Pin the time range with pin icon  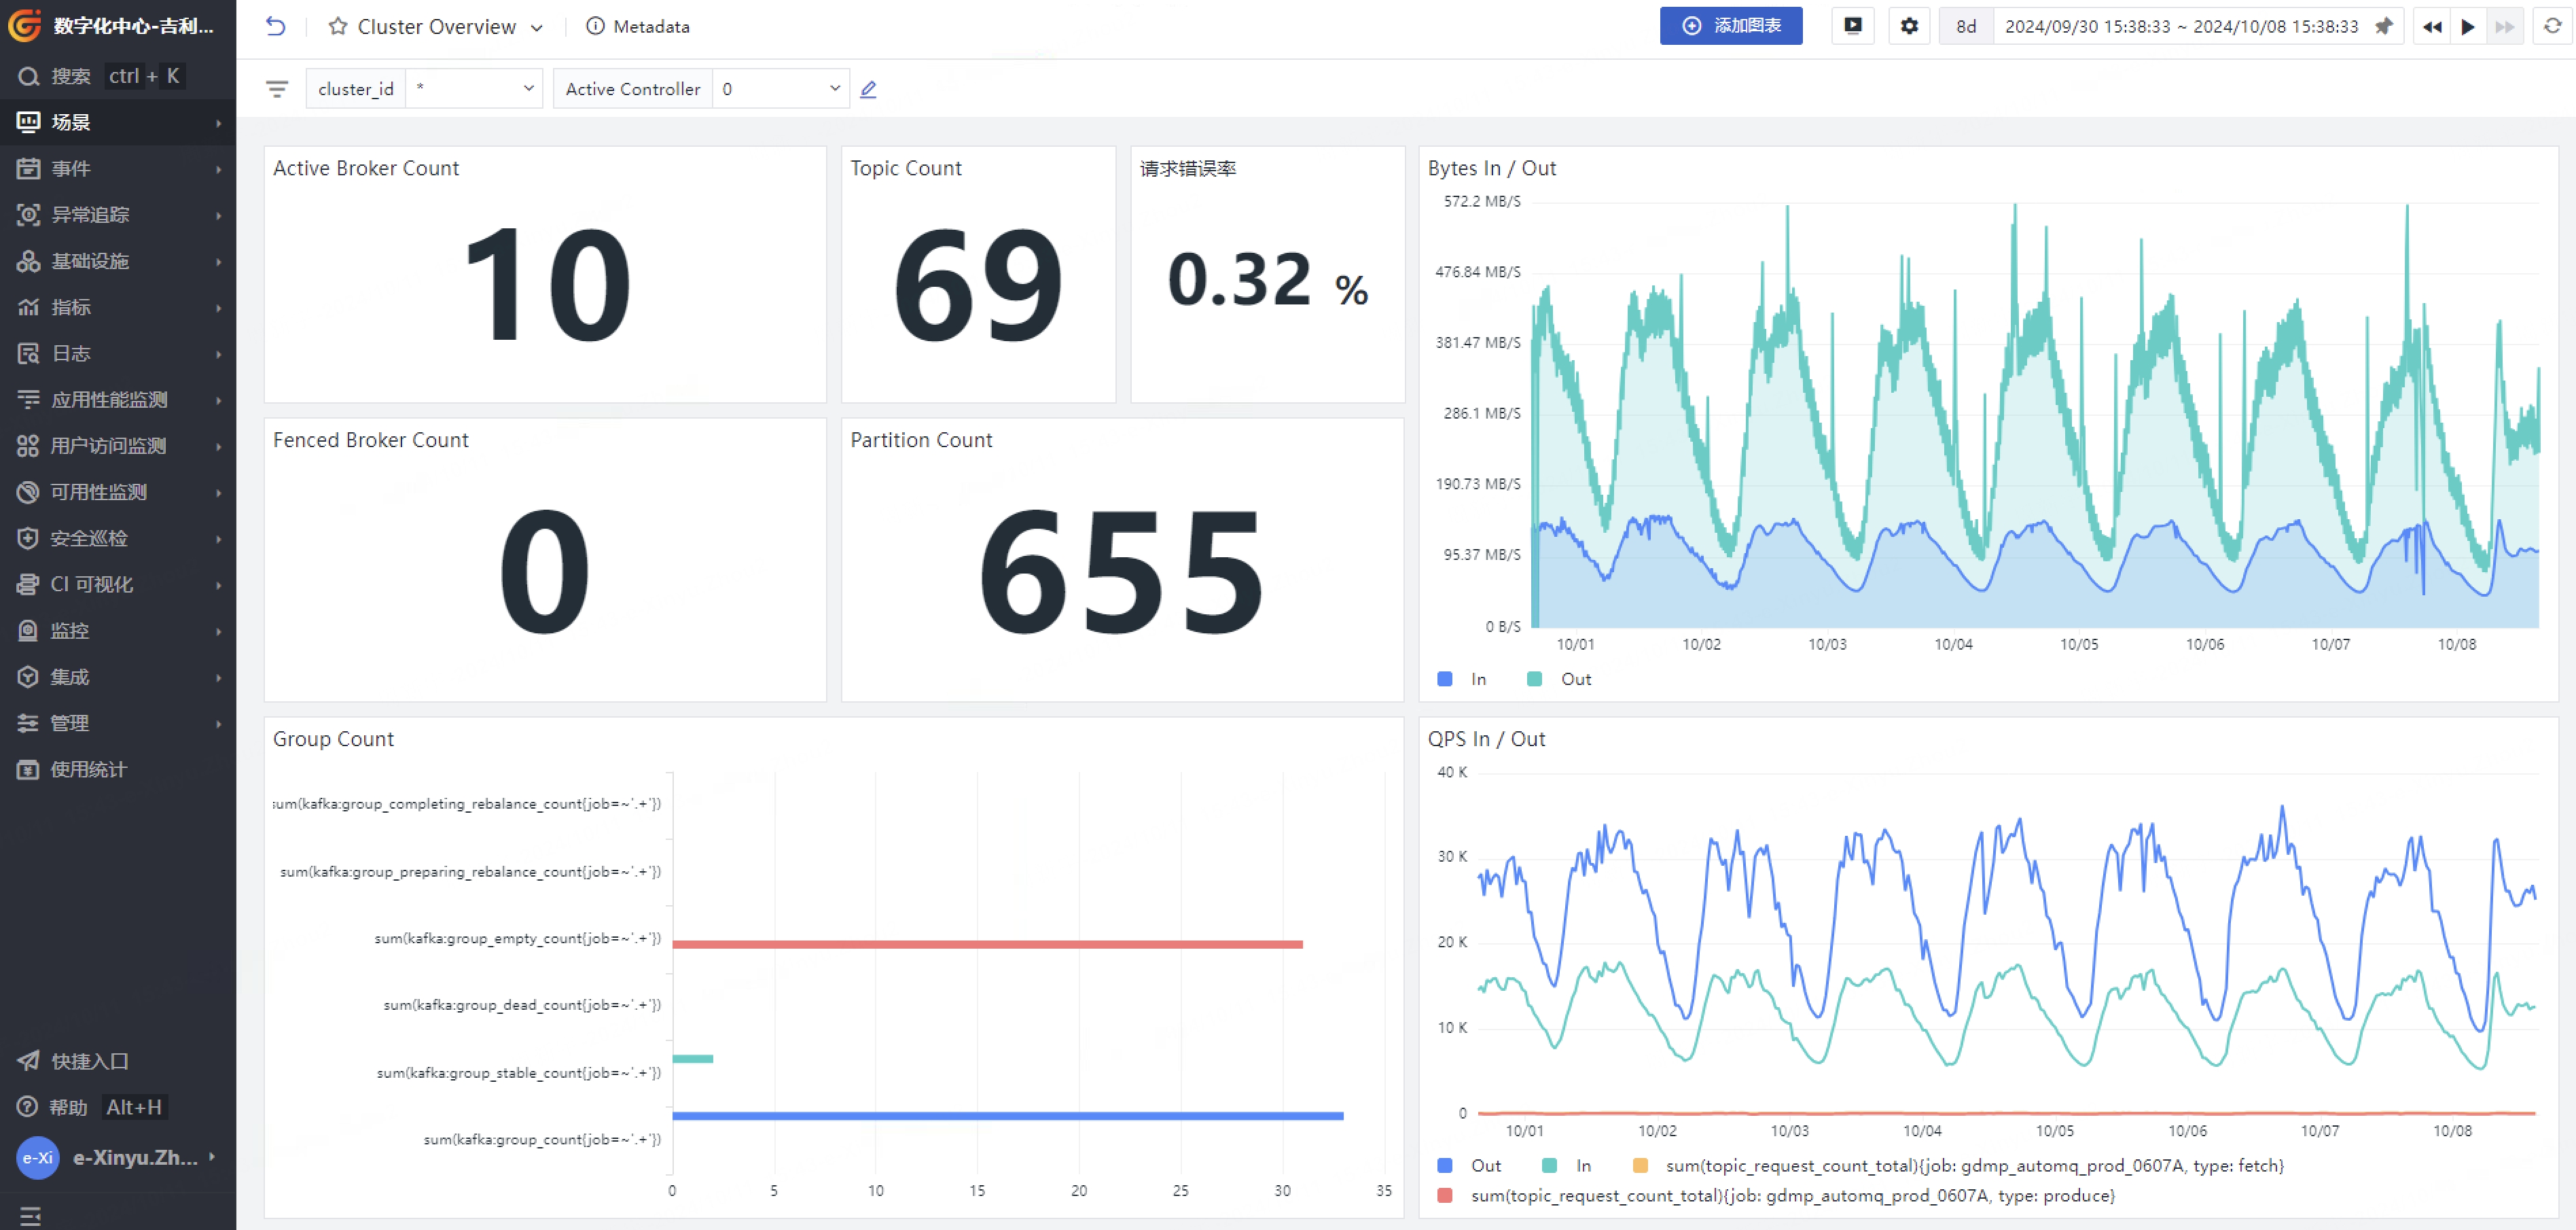2384,27
